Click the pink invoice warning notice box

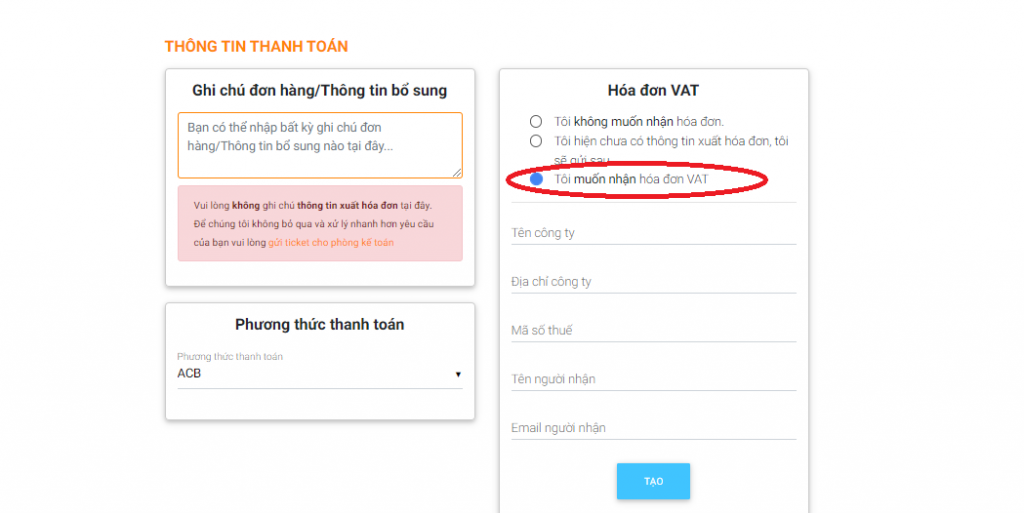(x=319, y=223)
